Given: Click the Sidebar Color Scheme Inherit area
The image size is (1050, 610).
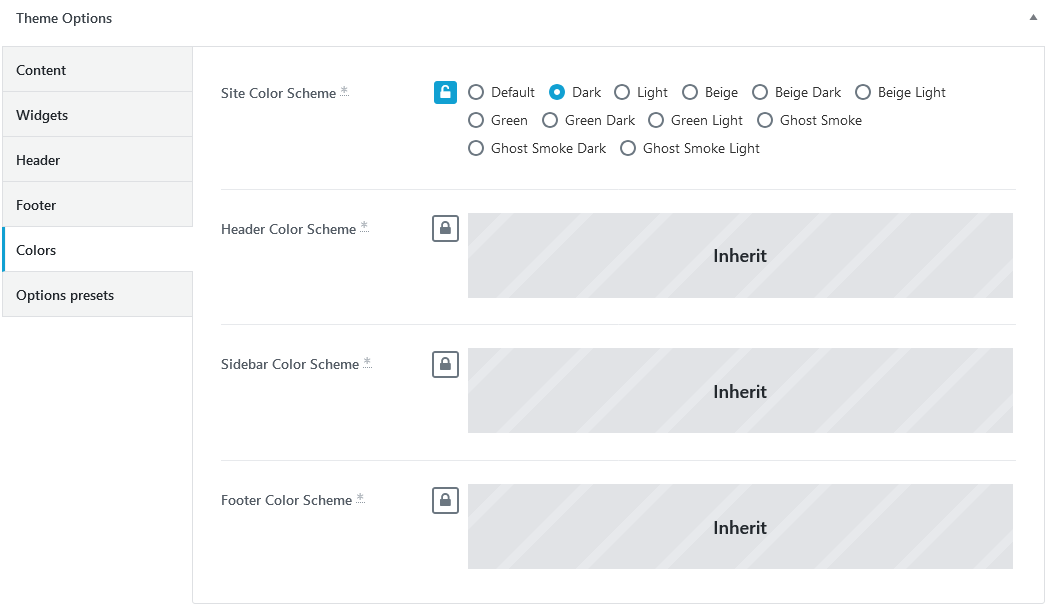Looking at the screenshot, I should pyautogui.click(x=740, y=391).
